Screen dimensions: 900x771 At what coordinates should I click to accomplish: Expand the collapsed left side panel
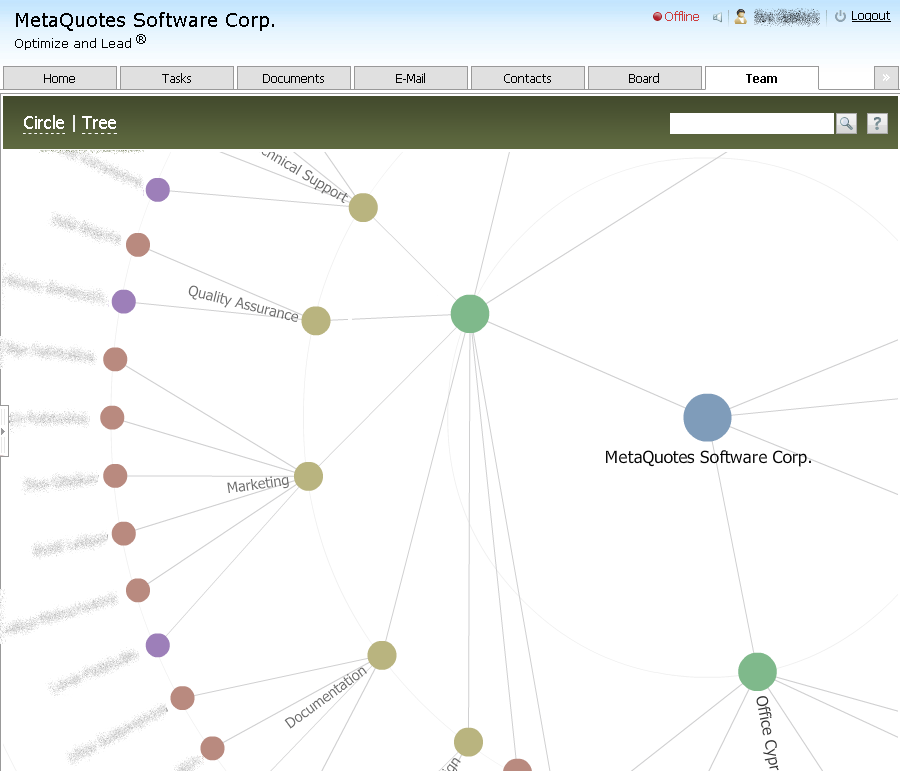[x=4, y=431]
